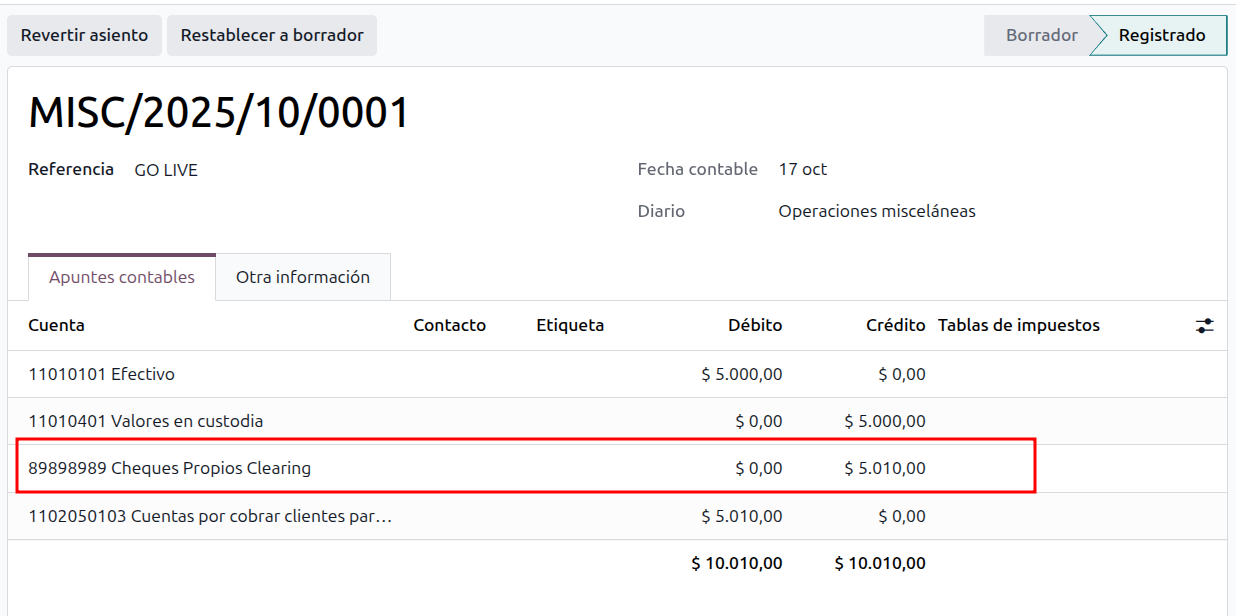Click the GO LIVE reference field

tap(166, 170)
